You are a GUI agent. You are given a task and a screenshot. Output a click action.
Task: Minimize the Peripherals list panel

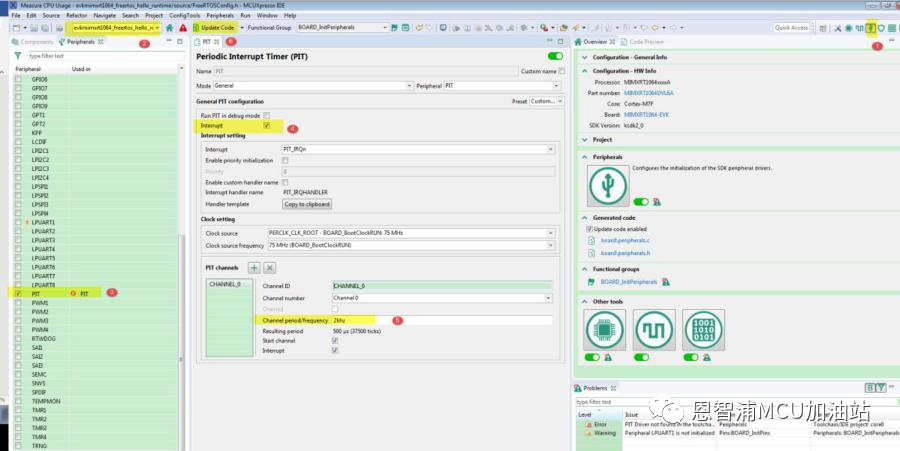point(169,41)
